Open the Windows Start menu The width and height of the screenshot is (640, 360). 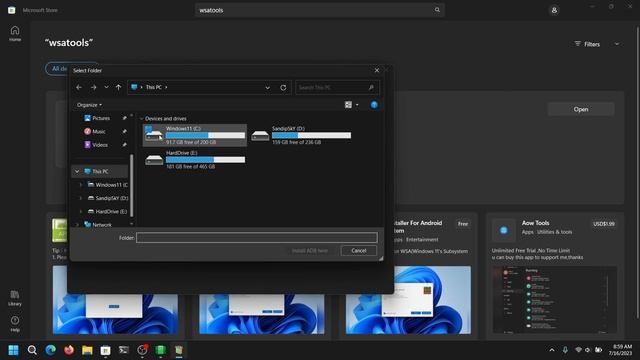pyautogui.click(x=13, y=350)
